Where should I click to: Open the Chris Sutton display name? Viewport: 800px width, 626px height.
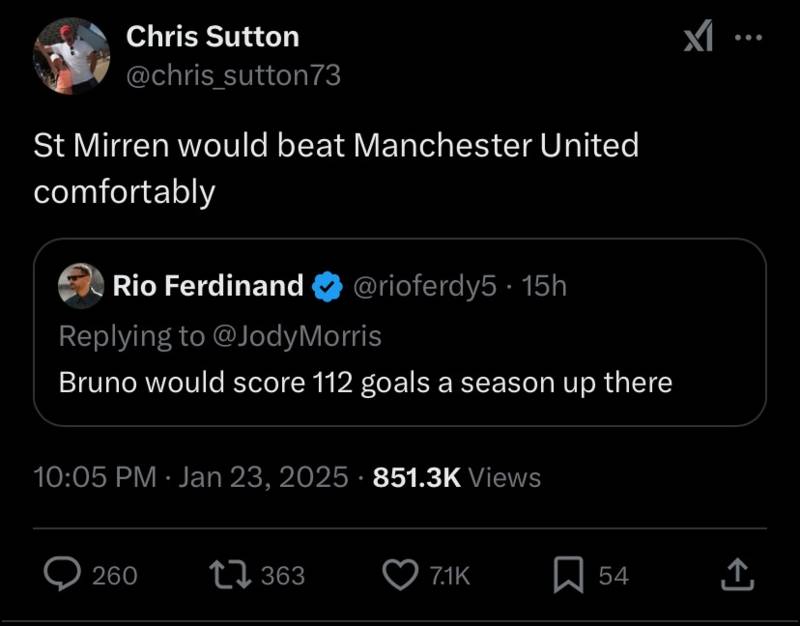(212, 37)
